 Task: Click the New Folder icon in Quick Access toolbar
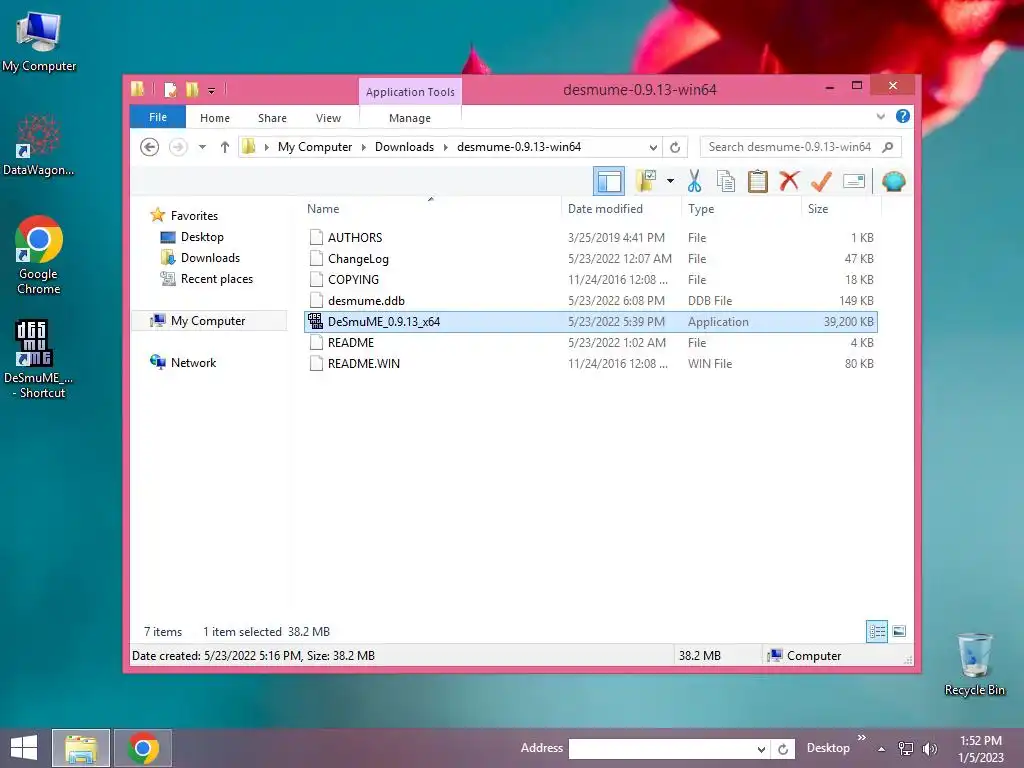192,89
